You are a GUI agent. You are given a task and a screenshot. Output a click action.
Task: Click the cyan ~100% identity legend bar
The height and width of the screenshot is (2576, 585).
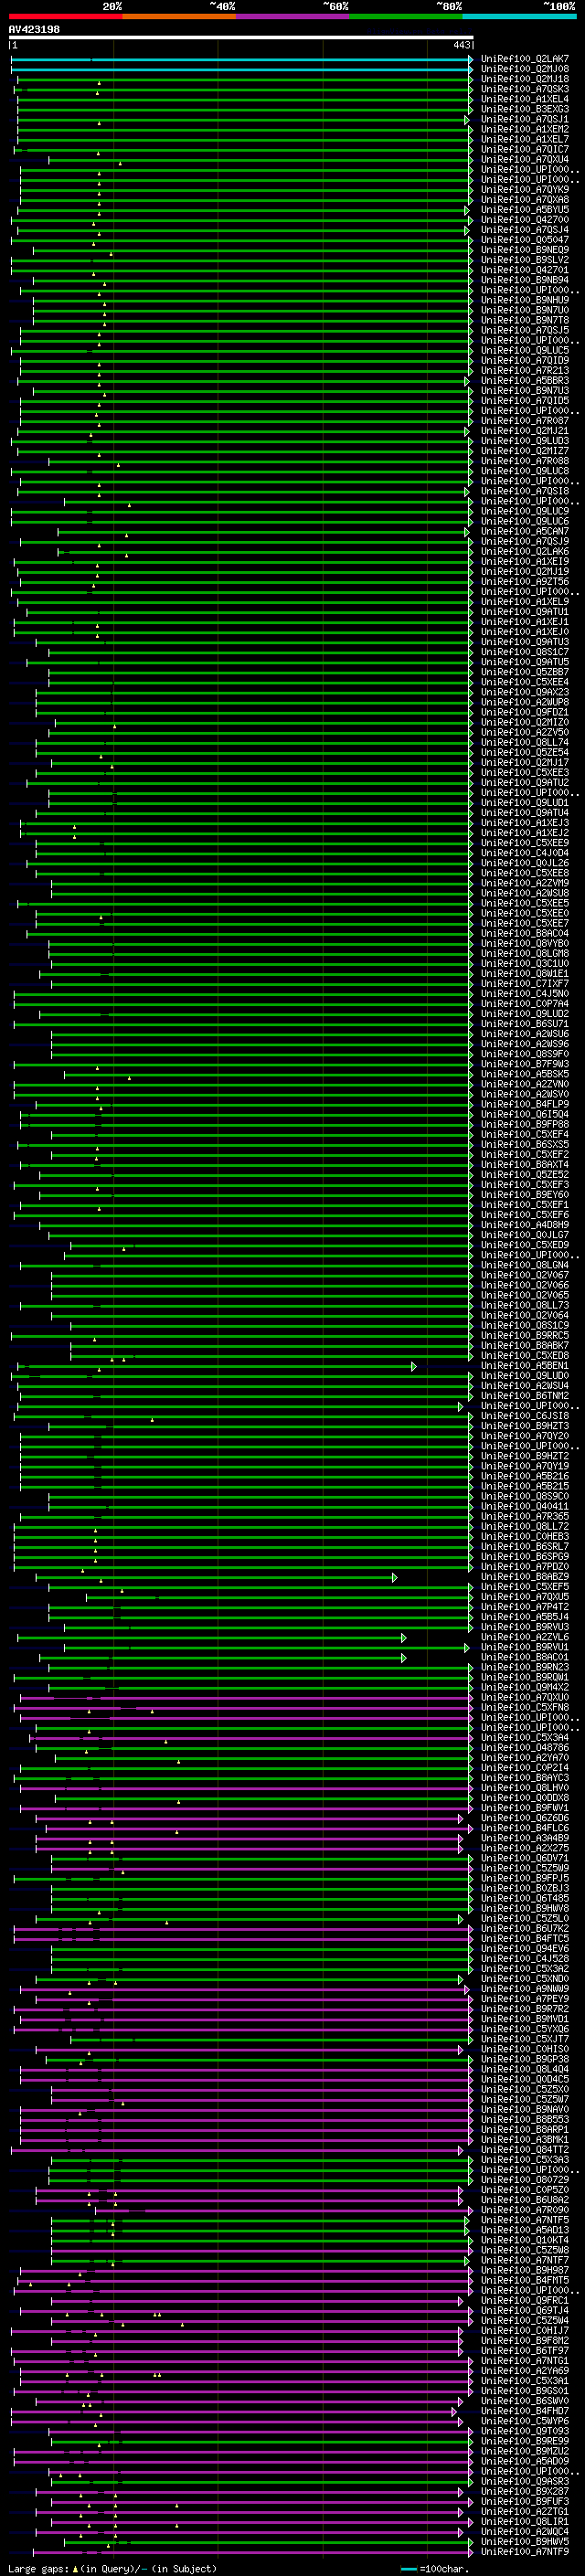click(520, 16)
